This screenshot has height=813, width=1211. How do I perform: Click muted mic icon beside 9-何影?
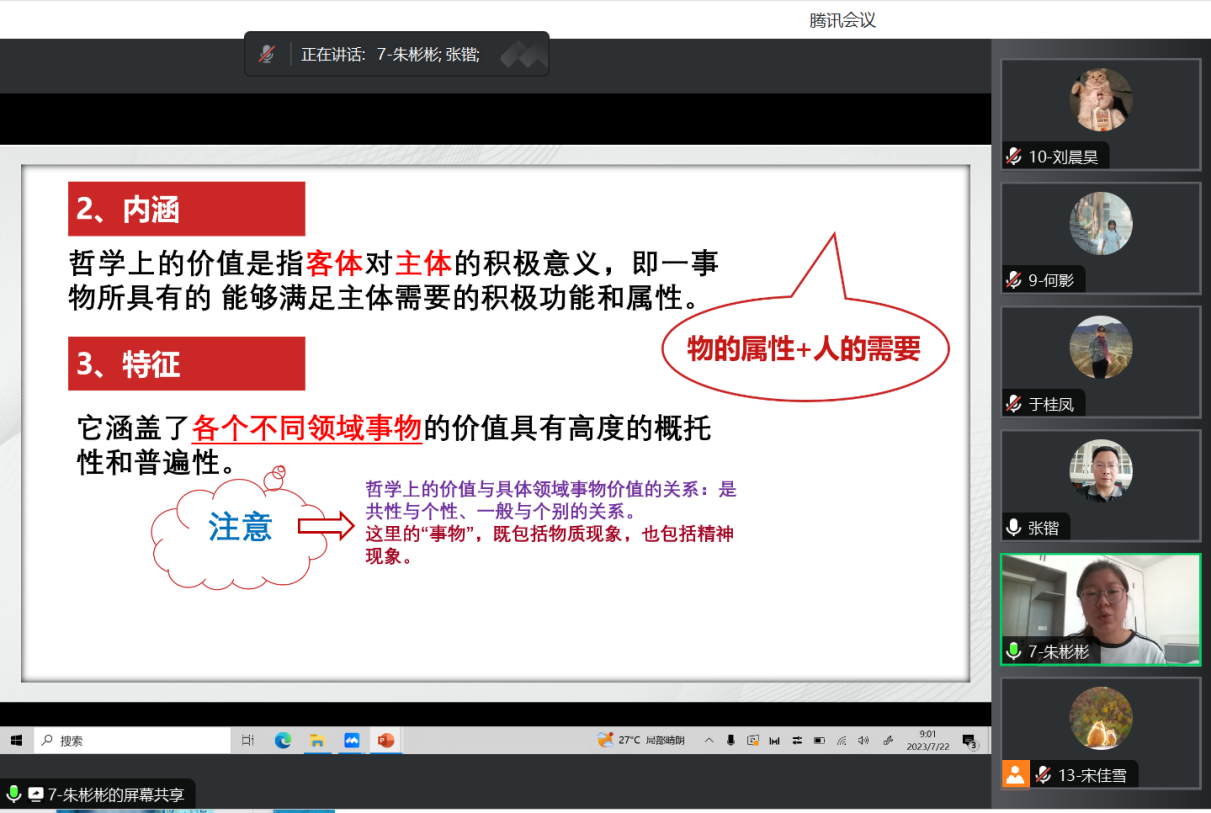(x=1014, y=280)
